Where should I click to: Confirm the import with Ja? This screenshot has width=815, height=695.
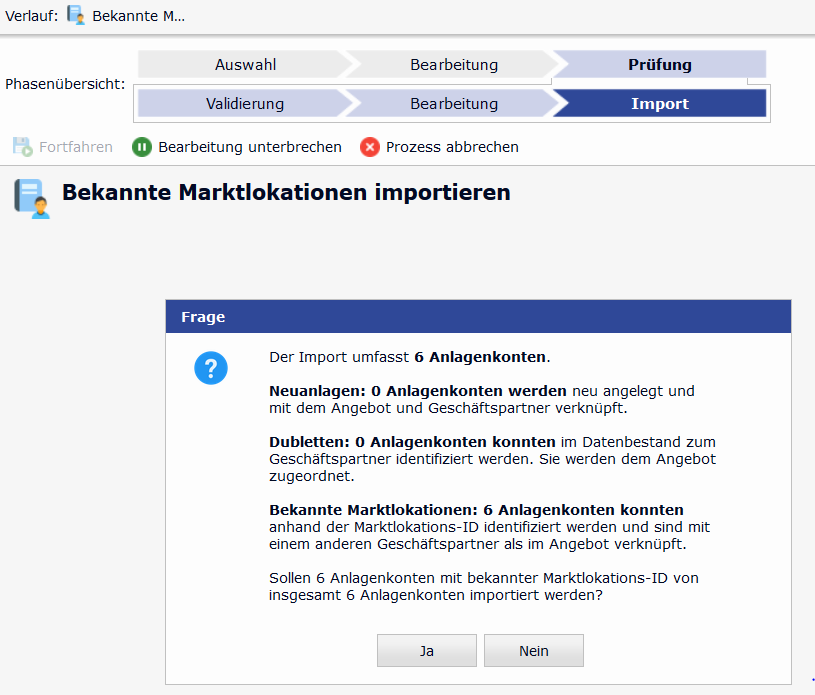point(426,651)
